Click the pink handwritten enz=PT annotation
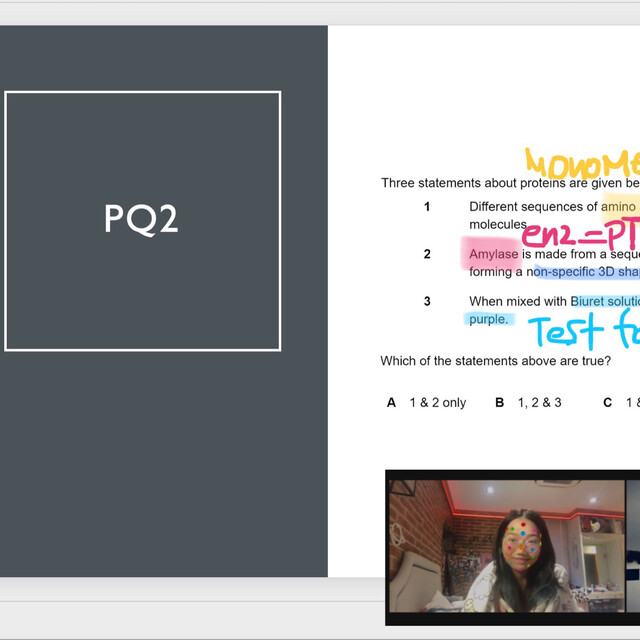 pos(580,237)
